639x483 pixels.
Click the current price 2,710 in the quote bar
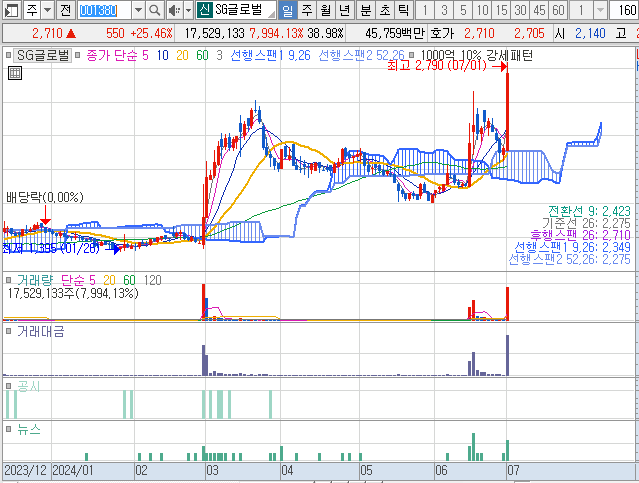[47, 33]
